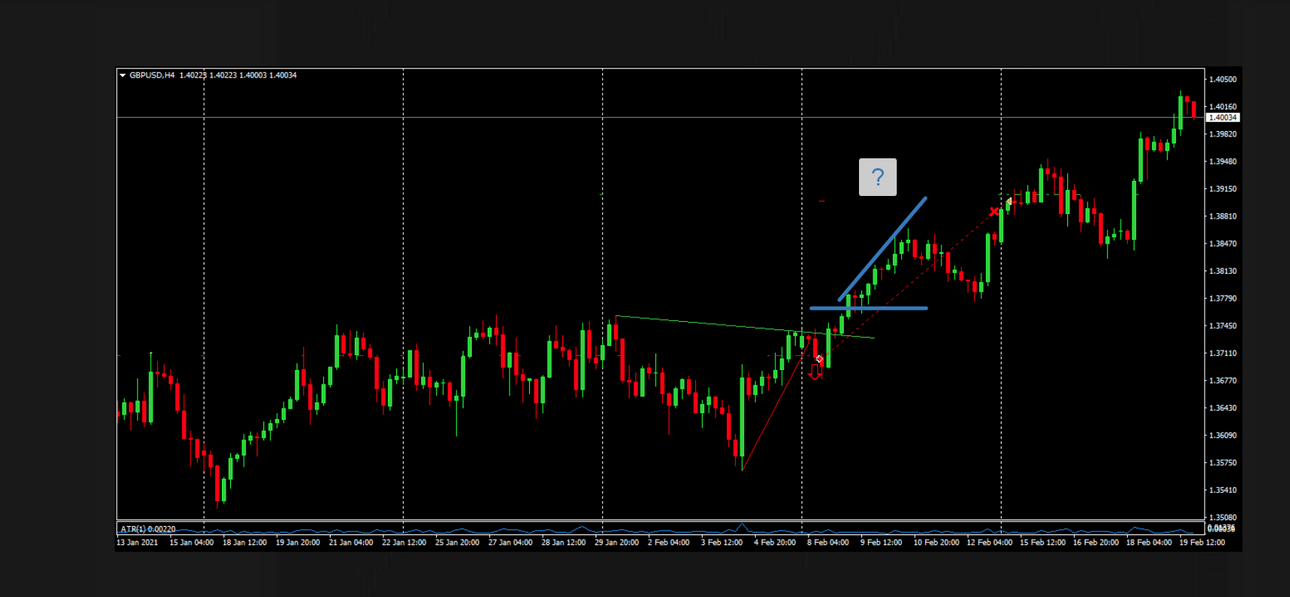The height and width of the screenshot is (597, 1290).
Task: Click price scale level 1.37110
Action: (1223, 353)
